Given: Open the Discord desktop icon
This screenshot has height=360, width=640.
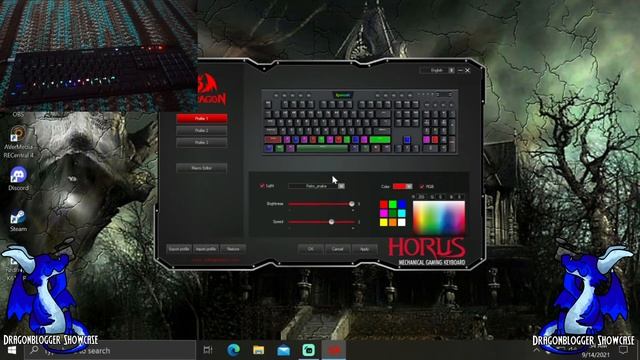Looking at the screenshot, I should (18, 178).
